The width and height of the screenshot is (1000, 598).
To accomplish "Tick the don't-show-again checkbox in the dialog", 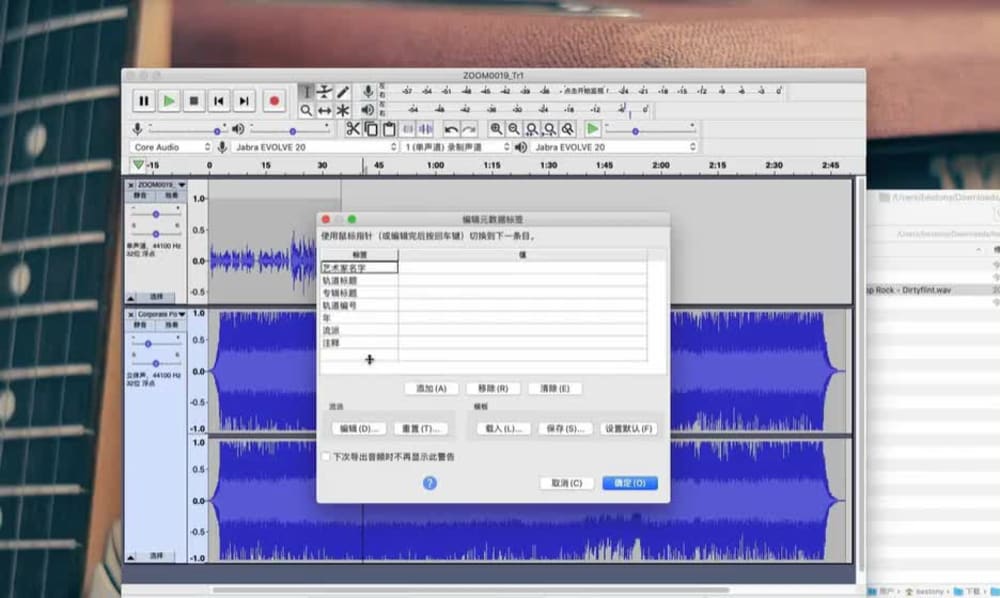I will point(326,456).
